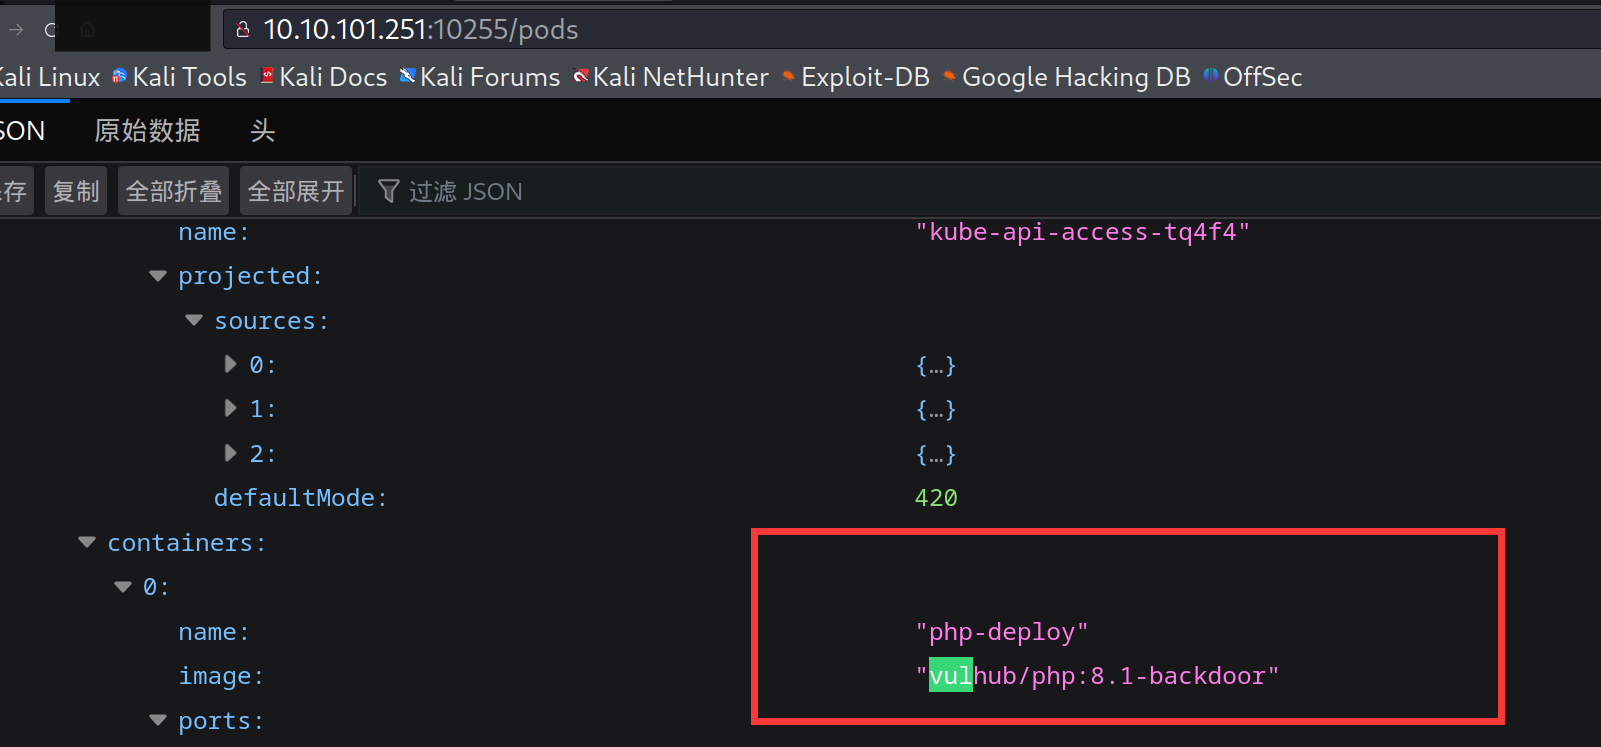Open the Kali Tools bookmark
This screenshot has height=747, width=1601.
tap(179, 77)
